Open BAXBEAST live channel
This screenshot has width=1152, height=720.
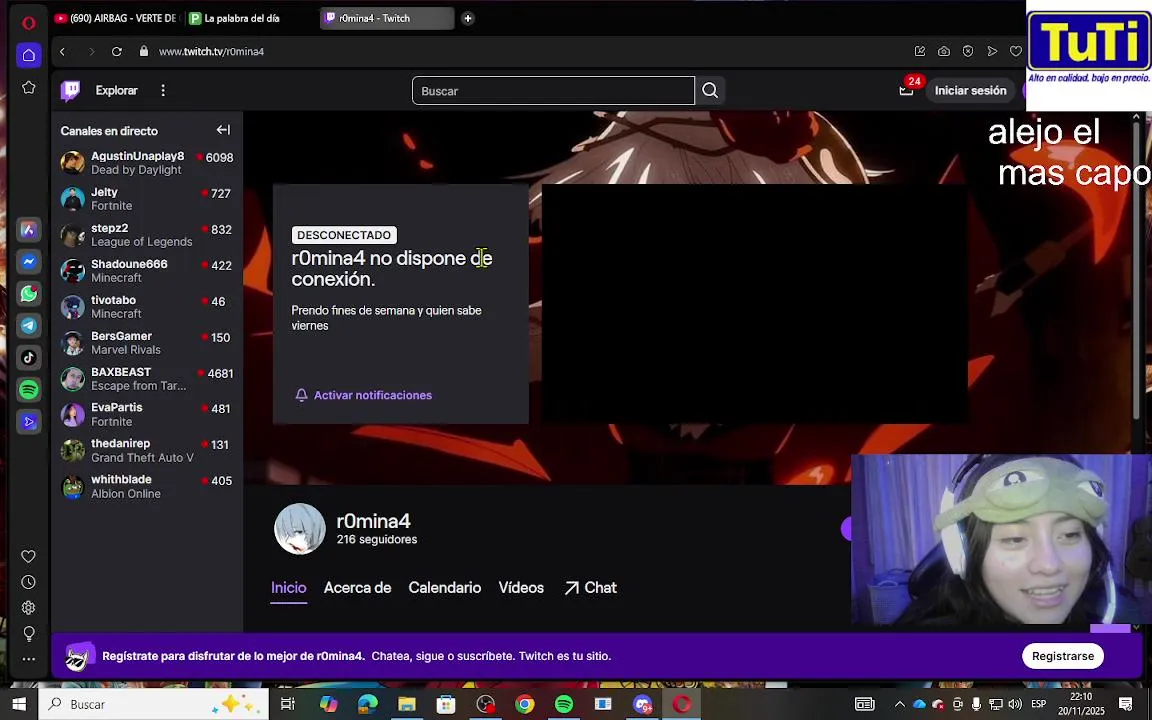coord(147,378)
